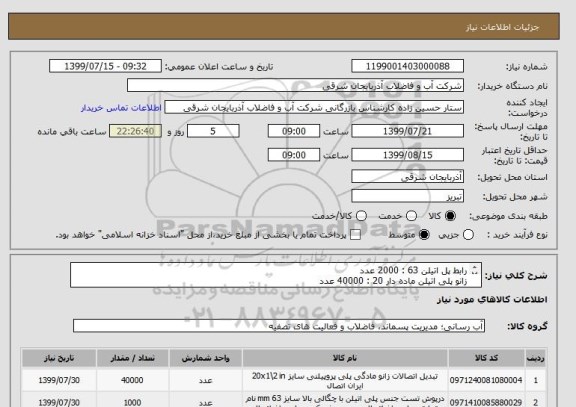
Task: Click product code 0971240081080004
Action: pyautogui.click(x=486, y=381)
